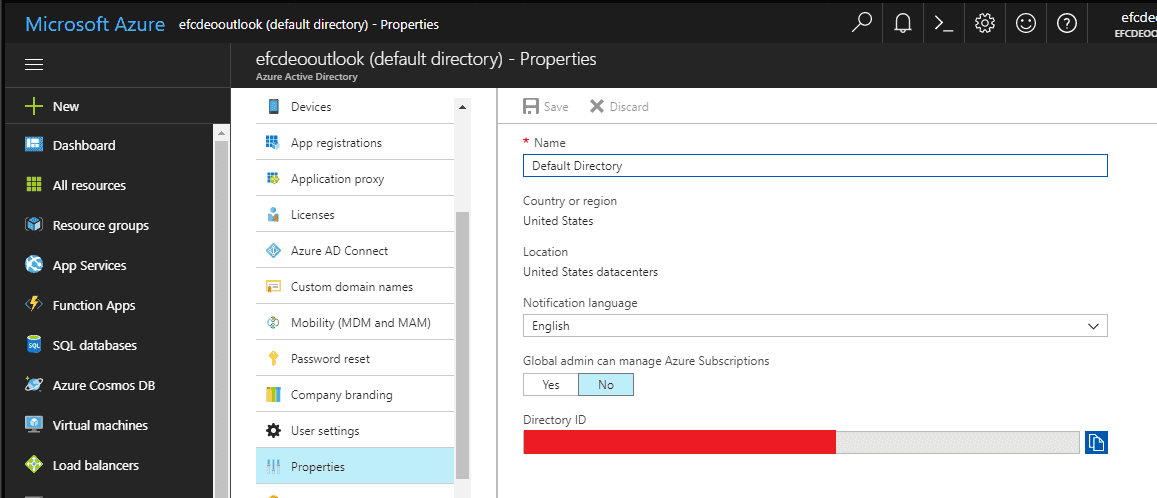Click the Load balancers diamond icon
Screen dimensions: 1157x498
click(34, 465)
